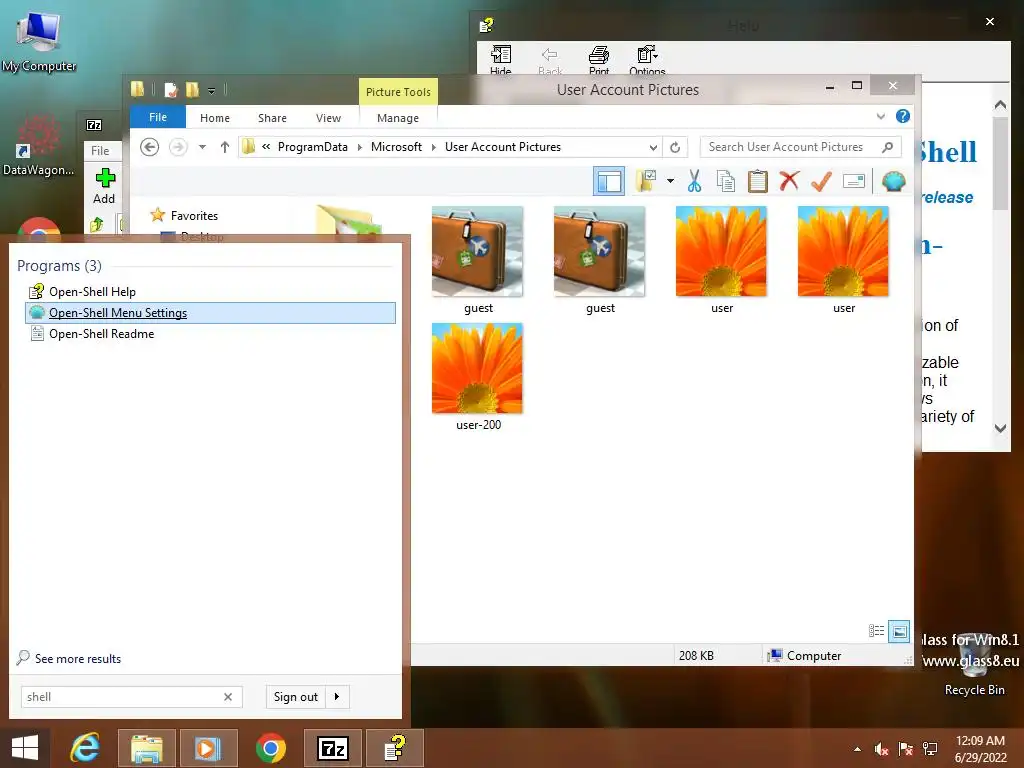This screenshot has width=1024, height=768.
Task: Go up one folder level arrow
Action: [x=225, y=147]
